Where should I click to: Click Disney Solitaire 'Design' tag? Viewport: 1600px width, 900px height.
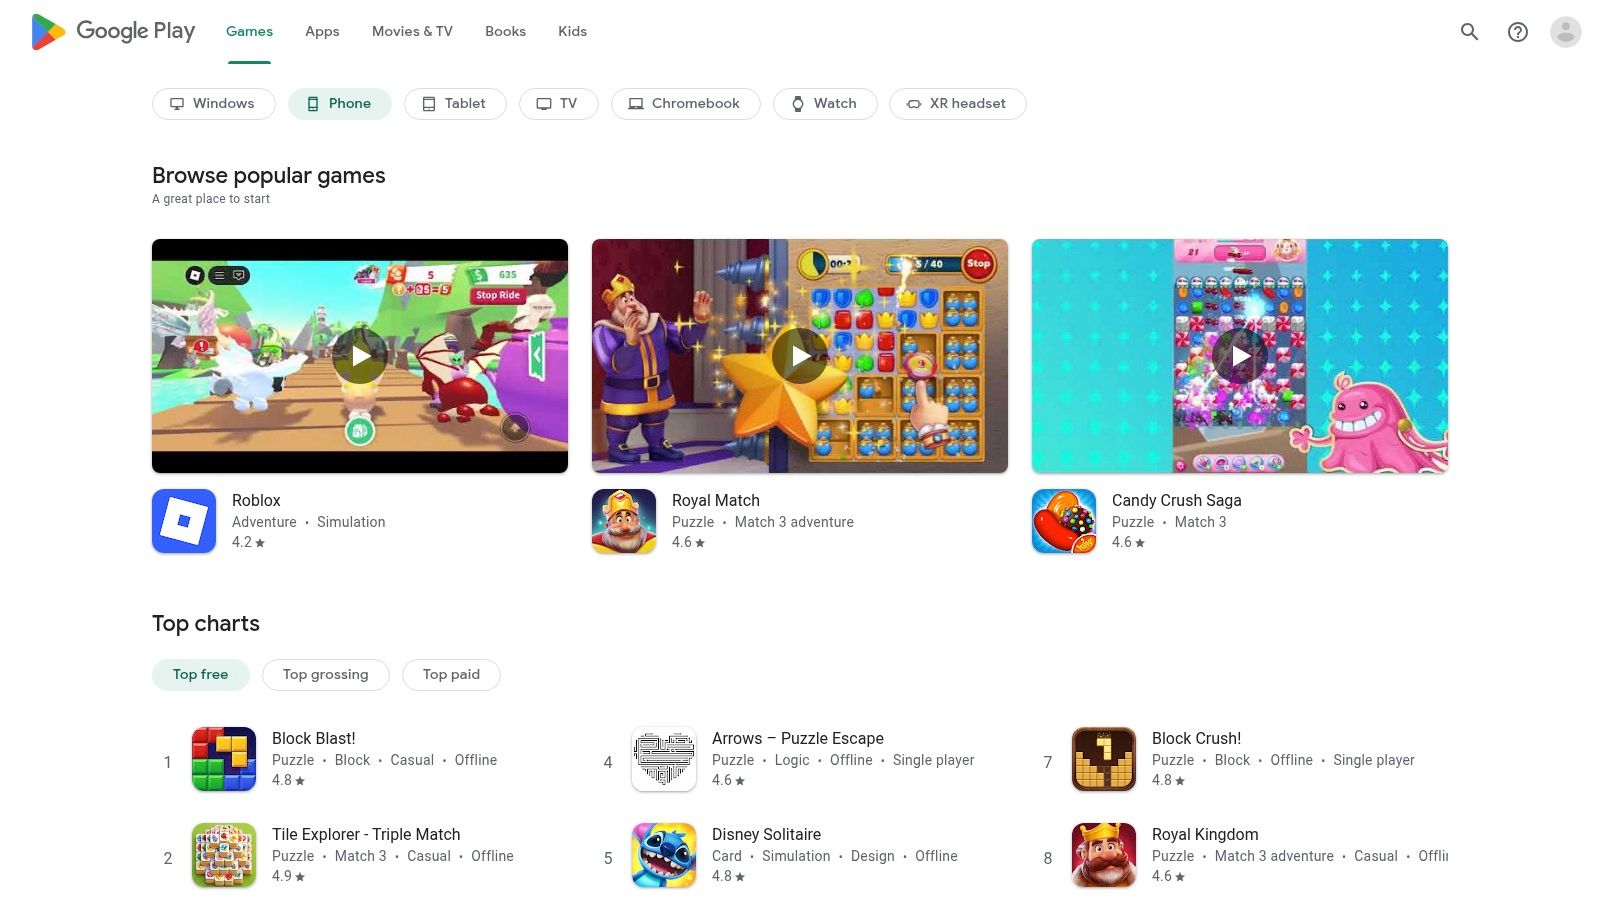(873, 856)
